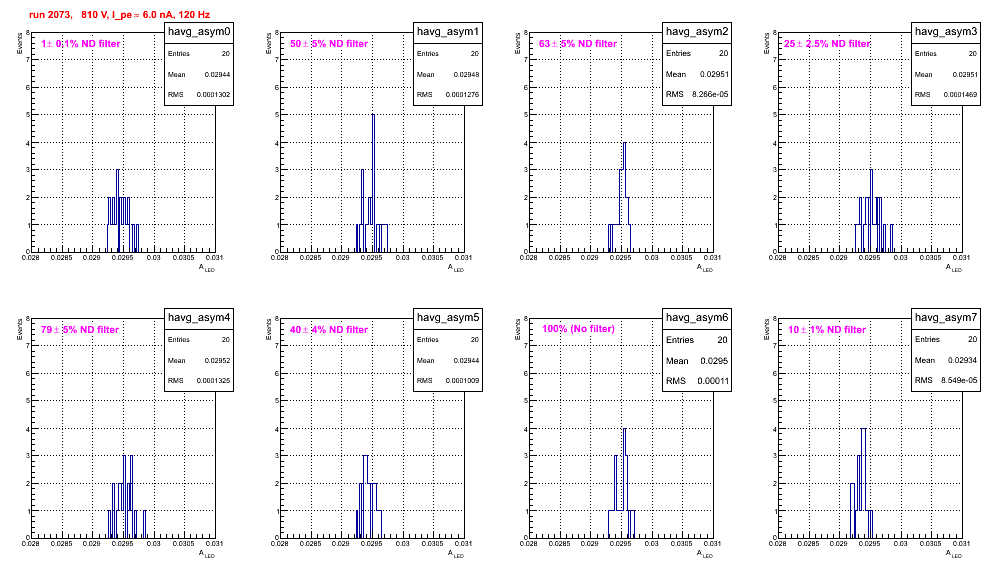
Task: Click the '40± 4% ND filter' label
Action: pos(329,330)
